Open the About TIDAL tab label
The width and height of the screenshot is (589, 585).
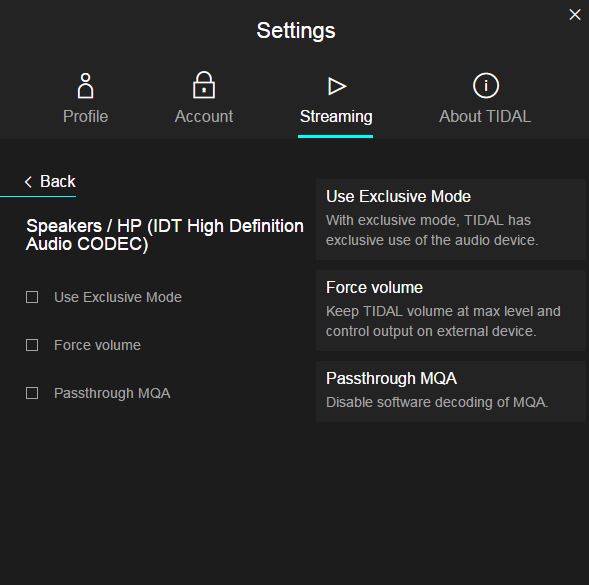[485, 116]
